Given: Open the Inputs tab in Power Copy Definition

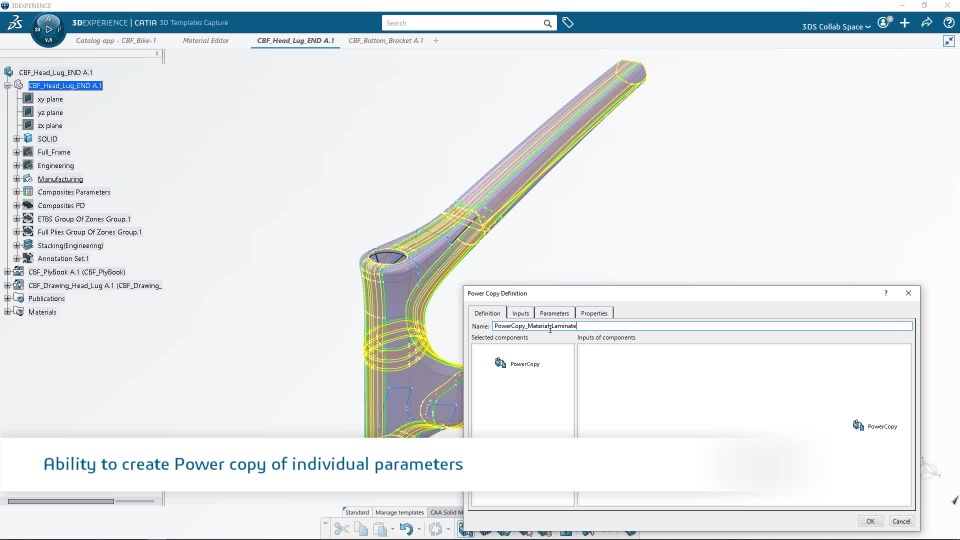Looking at the screenshot, I should pos(520,313).
